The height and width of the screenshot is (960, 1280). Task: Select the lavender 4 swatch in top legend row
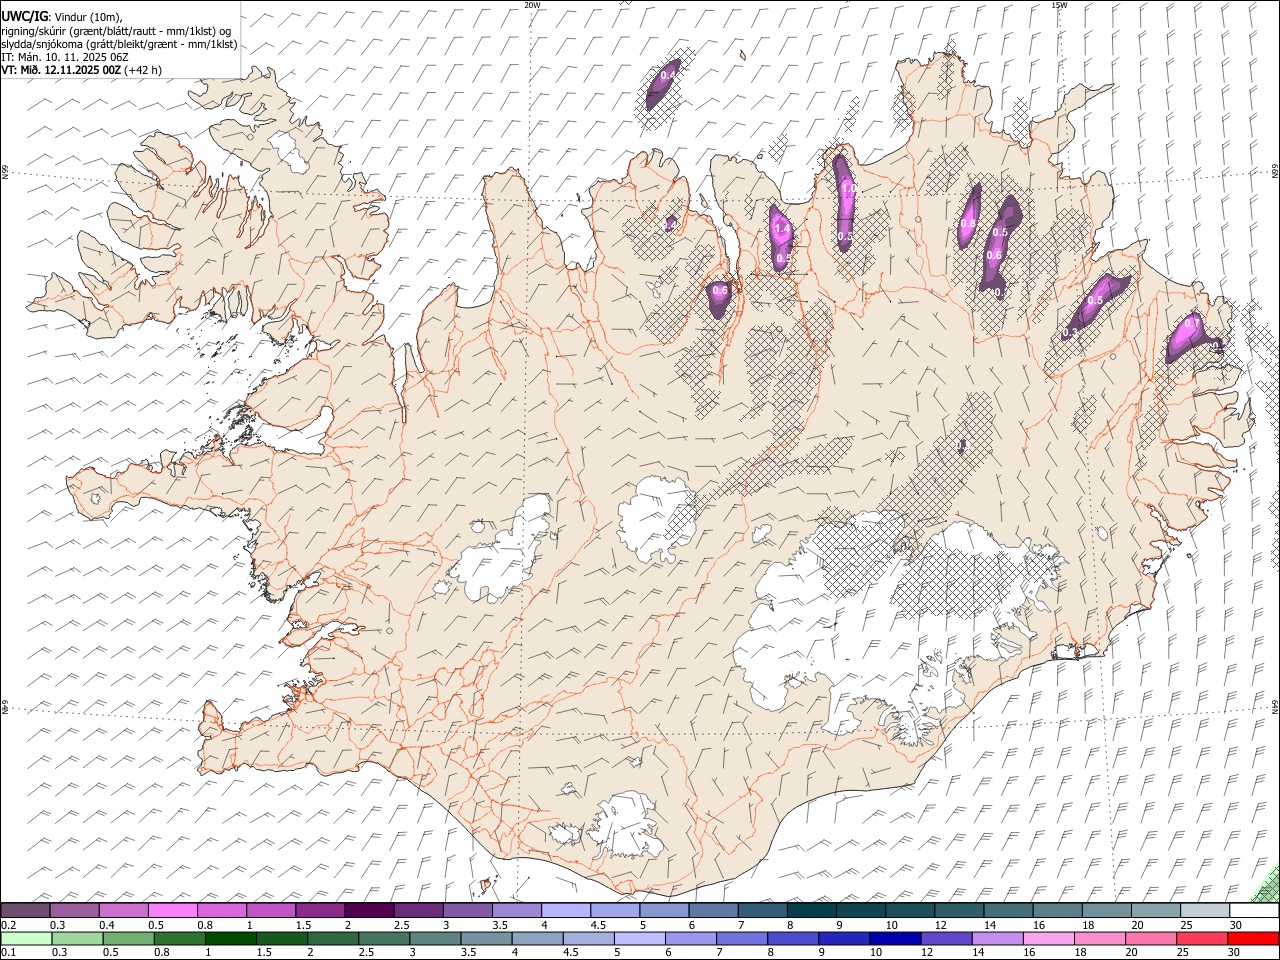coord(566,910)
